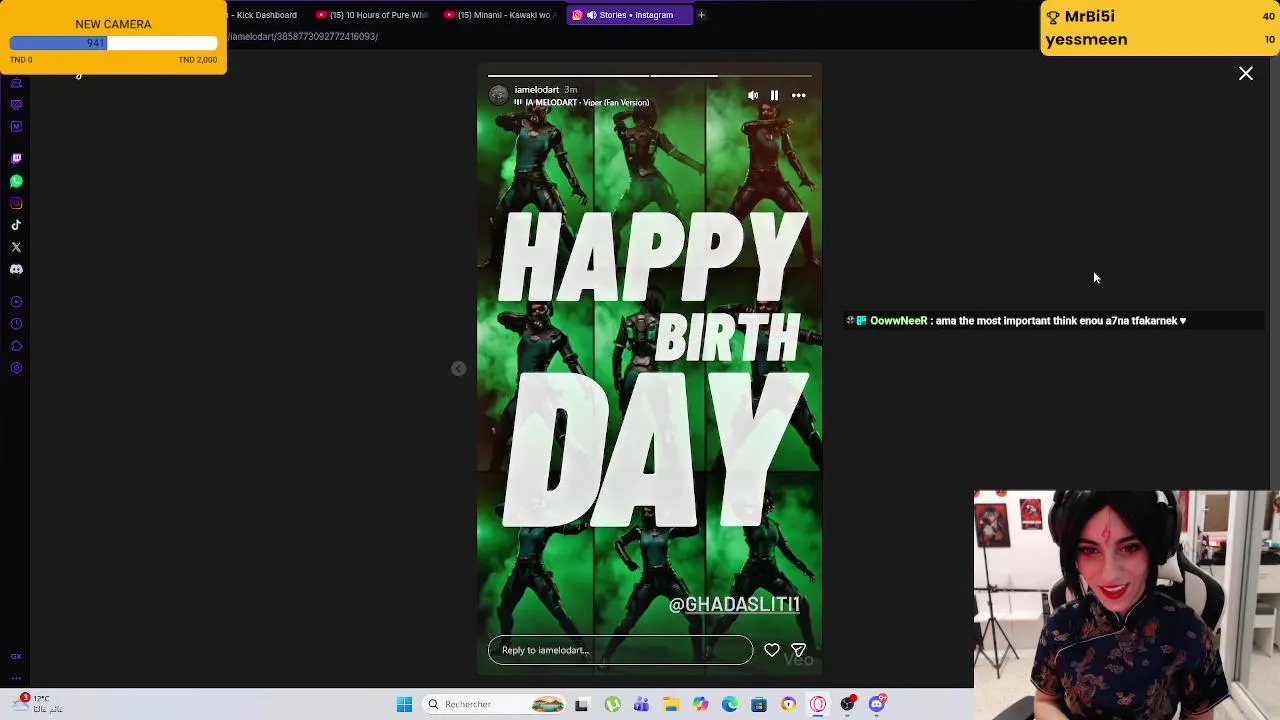Go to the previous story arrow
Image resolution: width=1280 pixels, height=720 pixels.
pos(458,369)
